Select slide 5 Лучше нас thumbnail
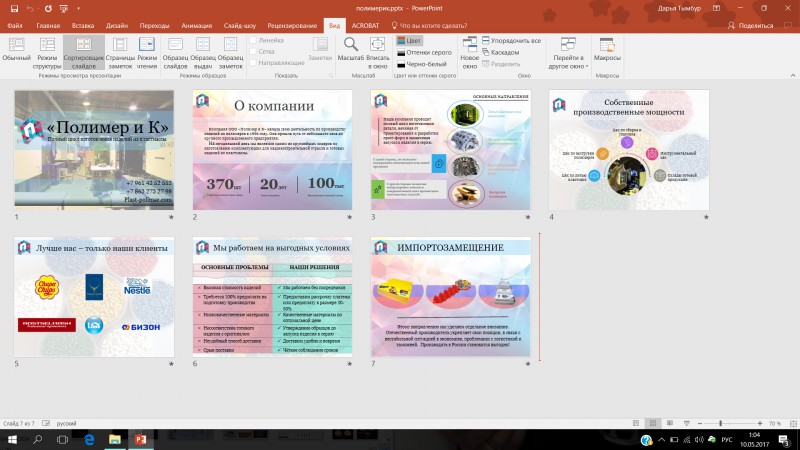This screenshot has width=800, height=450. tap(94, 297)
